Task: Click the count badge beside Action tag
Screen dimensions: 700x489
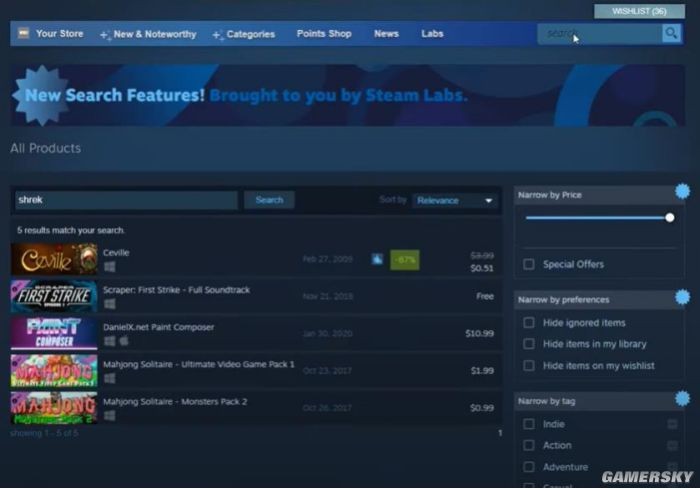Action: click(x=672, y=445)
